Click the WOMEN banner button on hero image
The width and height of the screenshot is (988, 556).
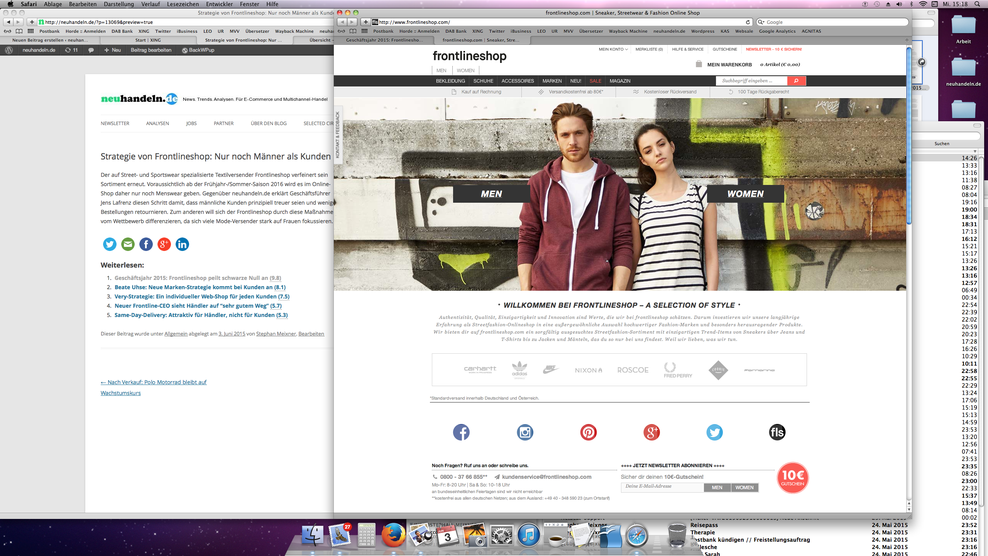point(745,194)
